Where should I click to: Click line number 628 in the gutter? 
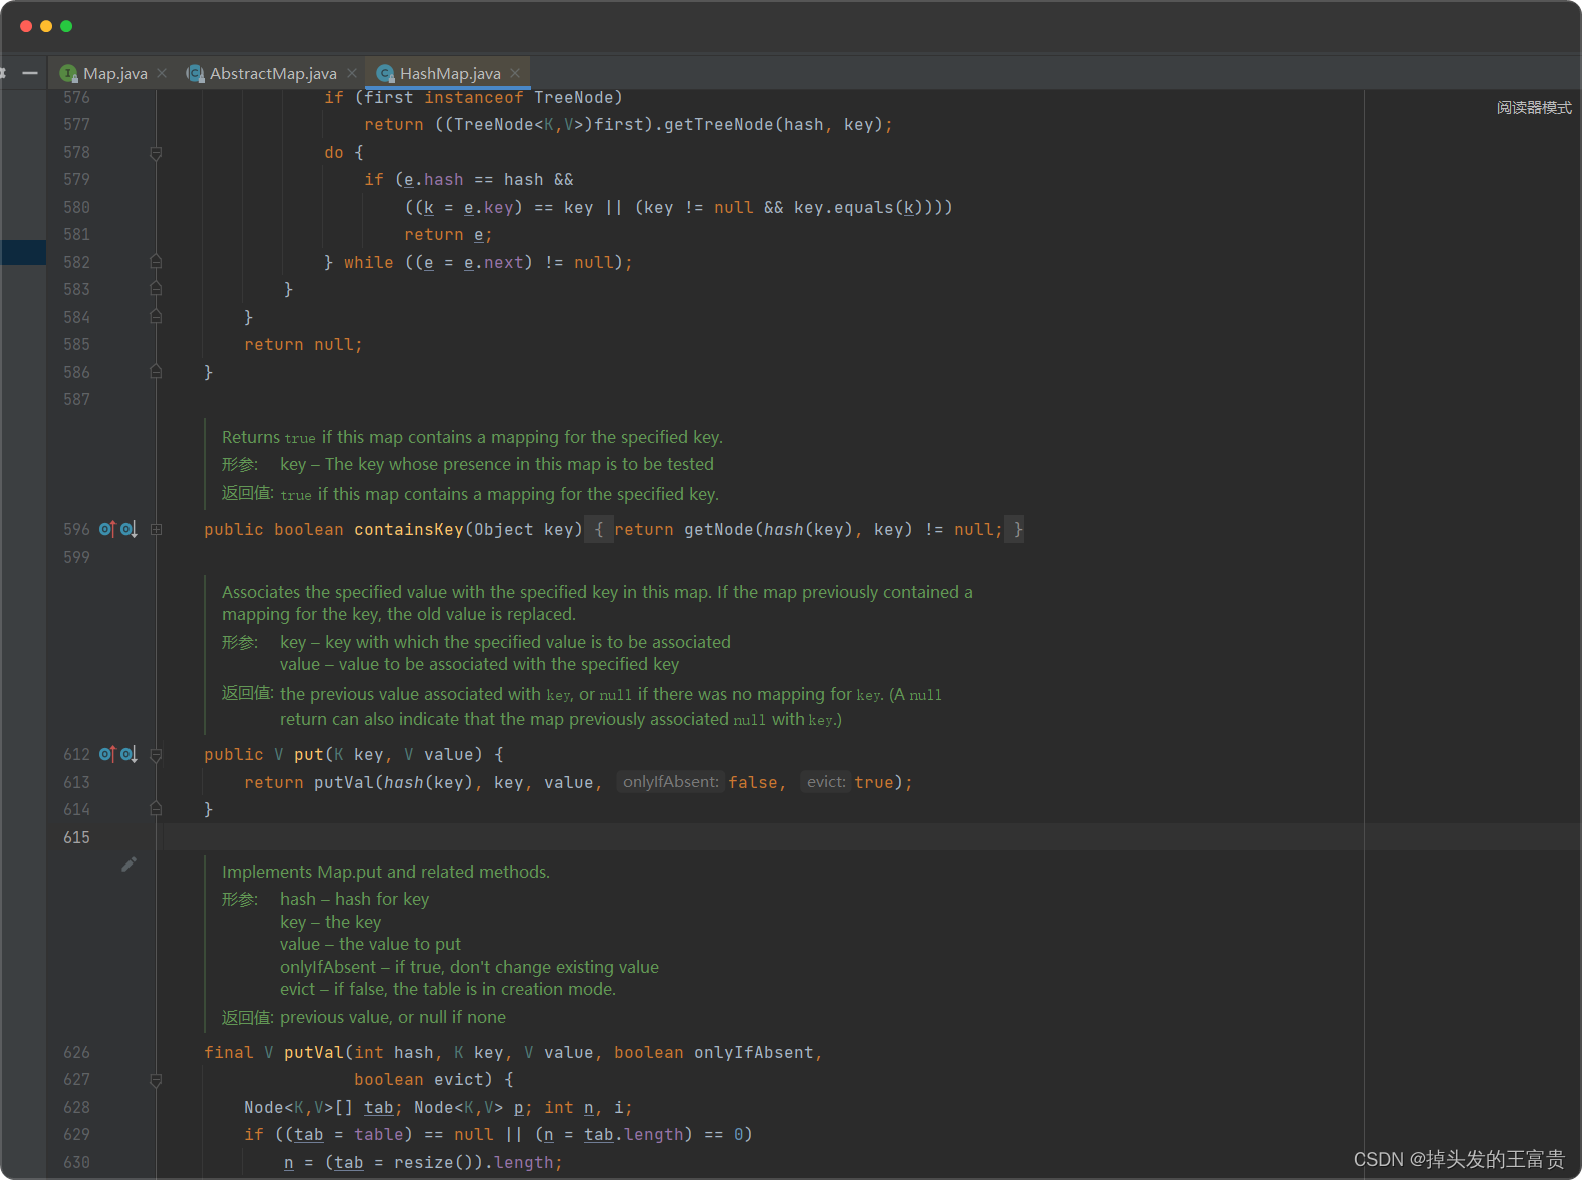tap(76, 1107)
